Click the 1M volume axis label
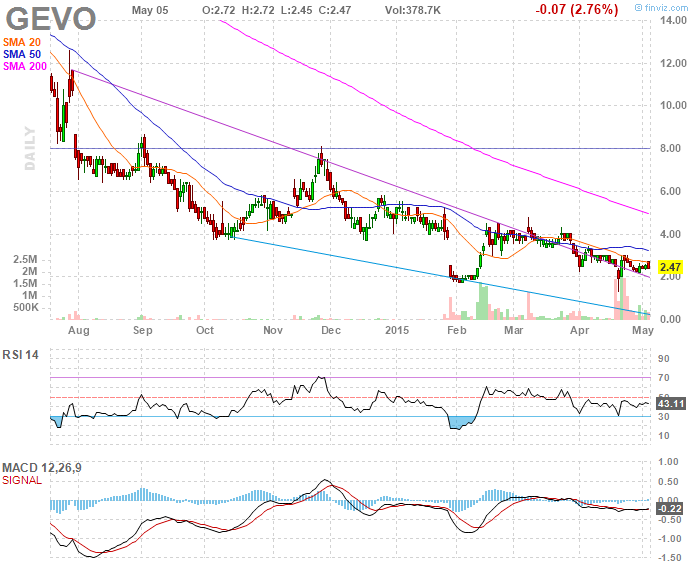Screen dimensions: 700x566 coord(30,295)
